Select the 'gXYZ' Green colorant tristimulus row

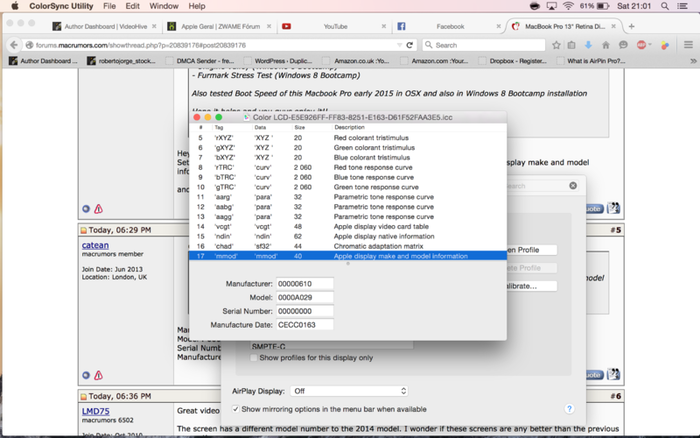pos(348,148)
